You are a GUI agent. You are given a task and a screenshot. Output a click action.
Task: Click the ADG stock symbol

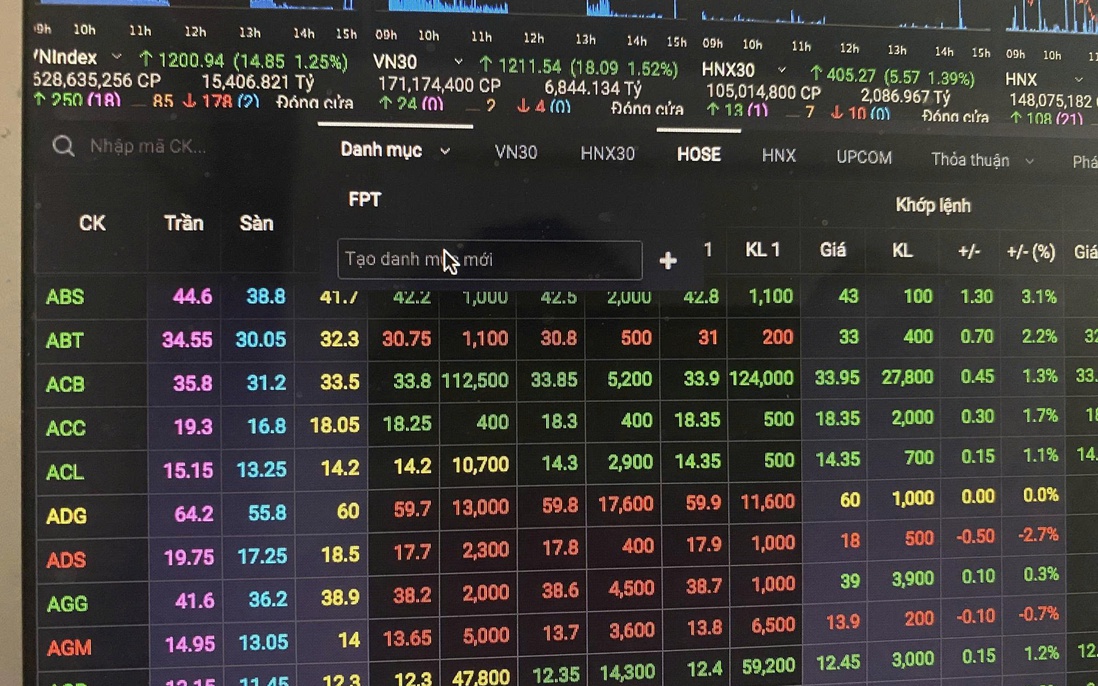click(x=66, y=516)
